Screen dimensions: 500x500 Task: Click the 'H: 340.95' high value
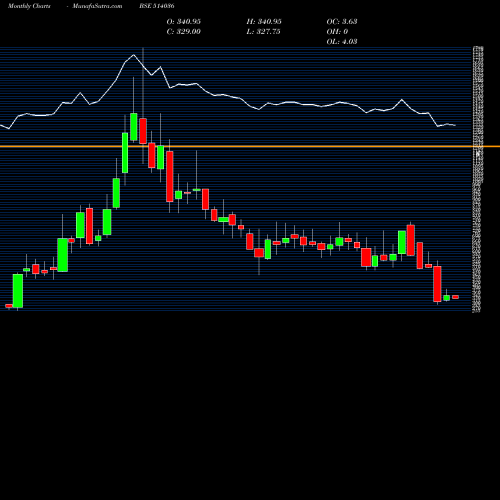[x=264, y=21]
